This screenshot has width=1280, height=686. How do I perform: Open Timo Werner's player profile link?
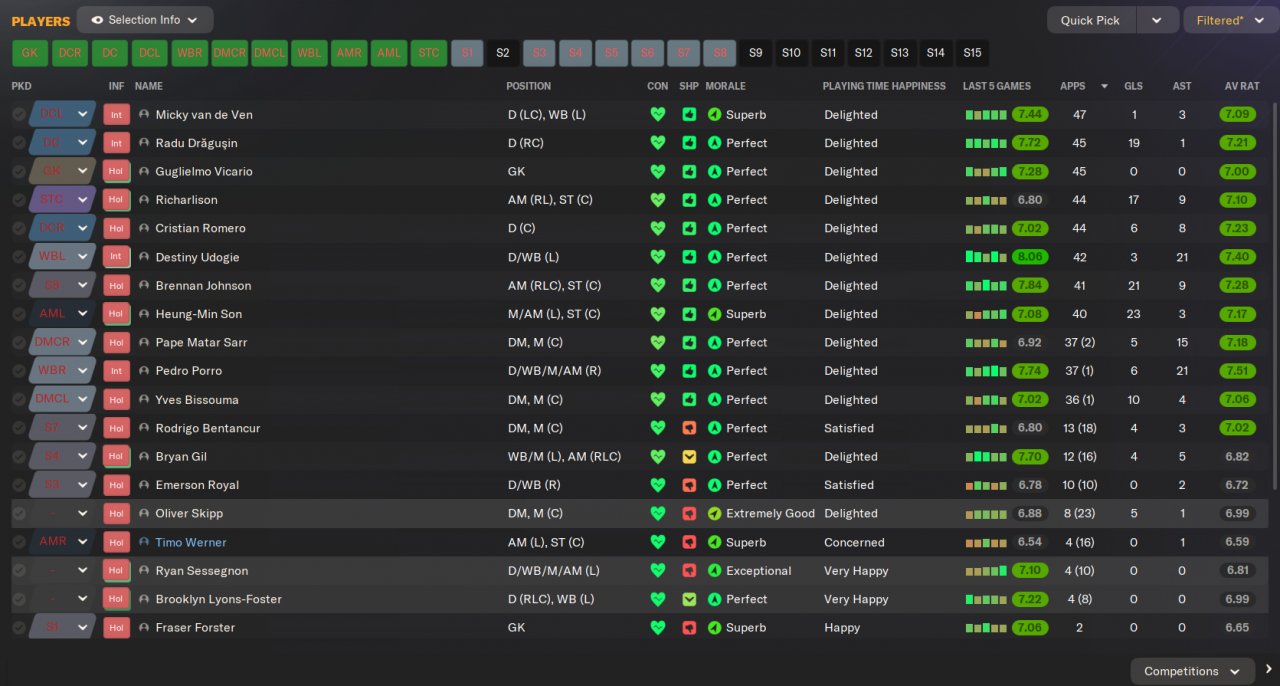[191, 542]
